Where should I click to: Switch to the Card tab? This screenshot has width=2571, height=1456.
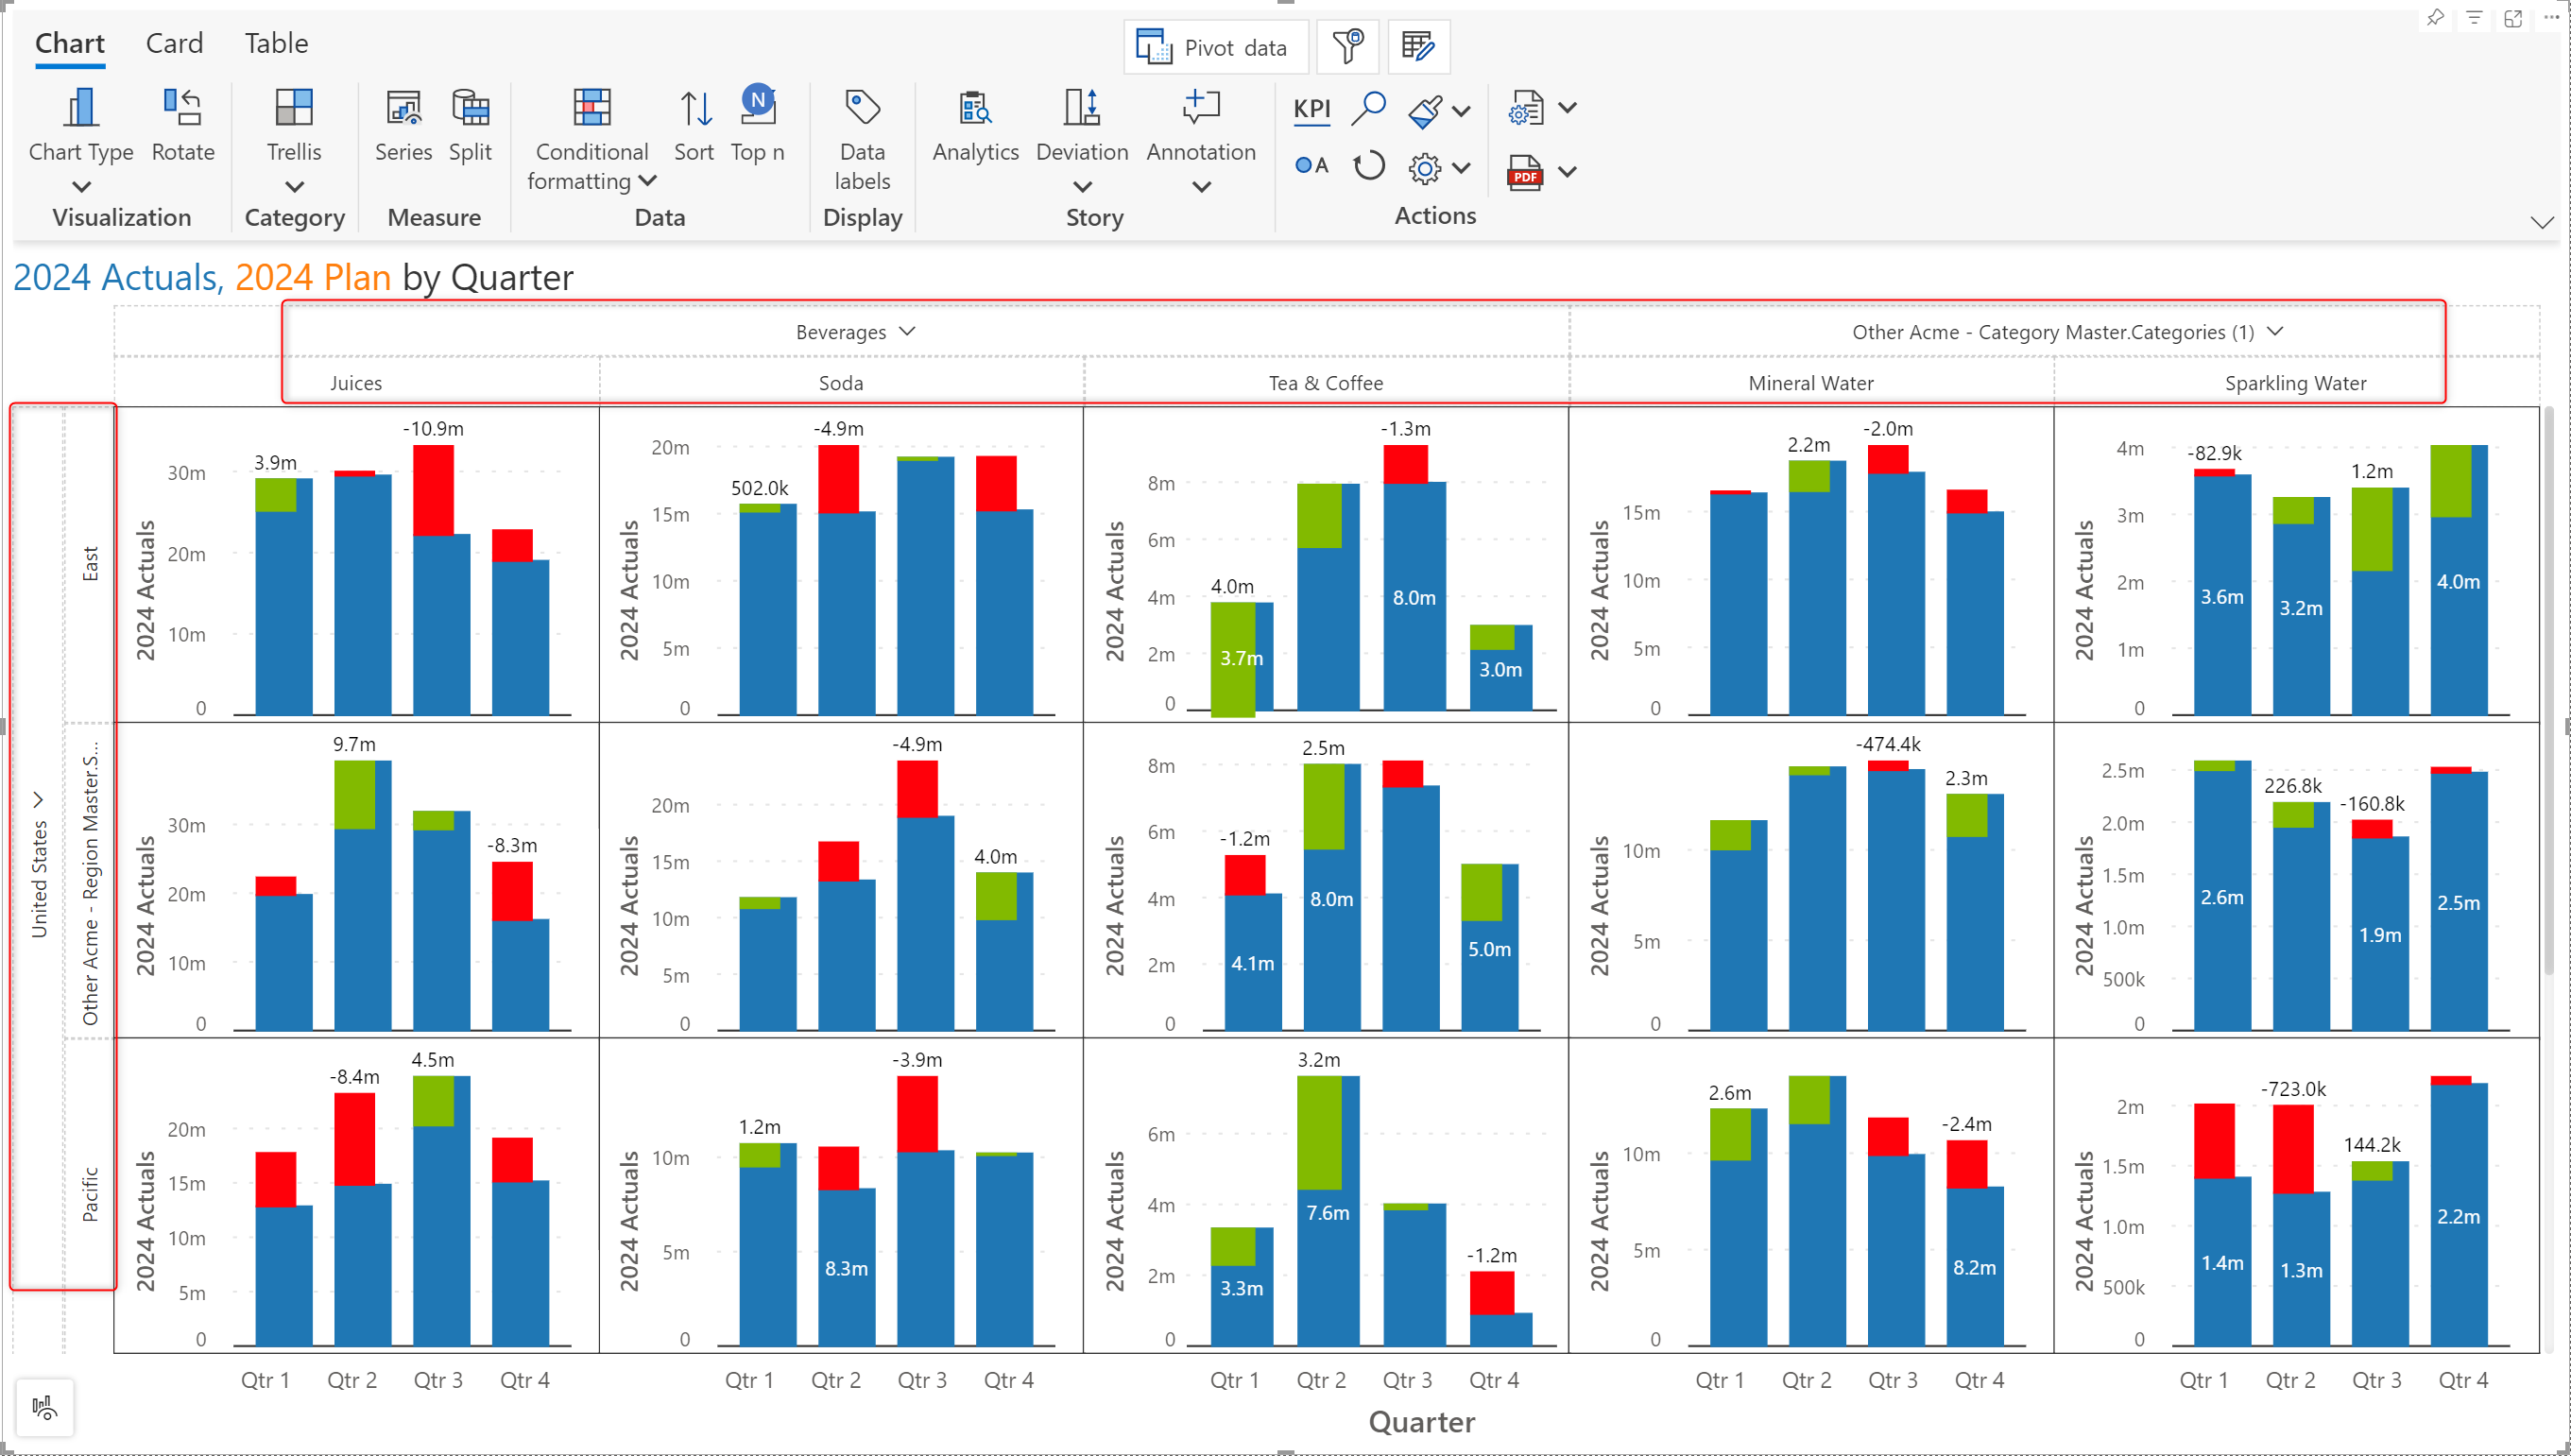(x=174, y=43)
